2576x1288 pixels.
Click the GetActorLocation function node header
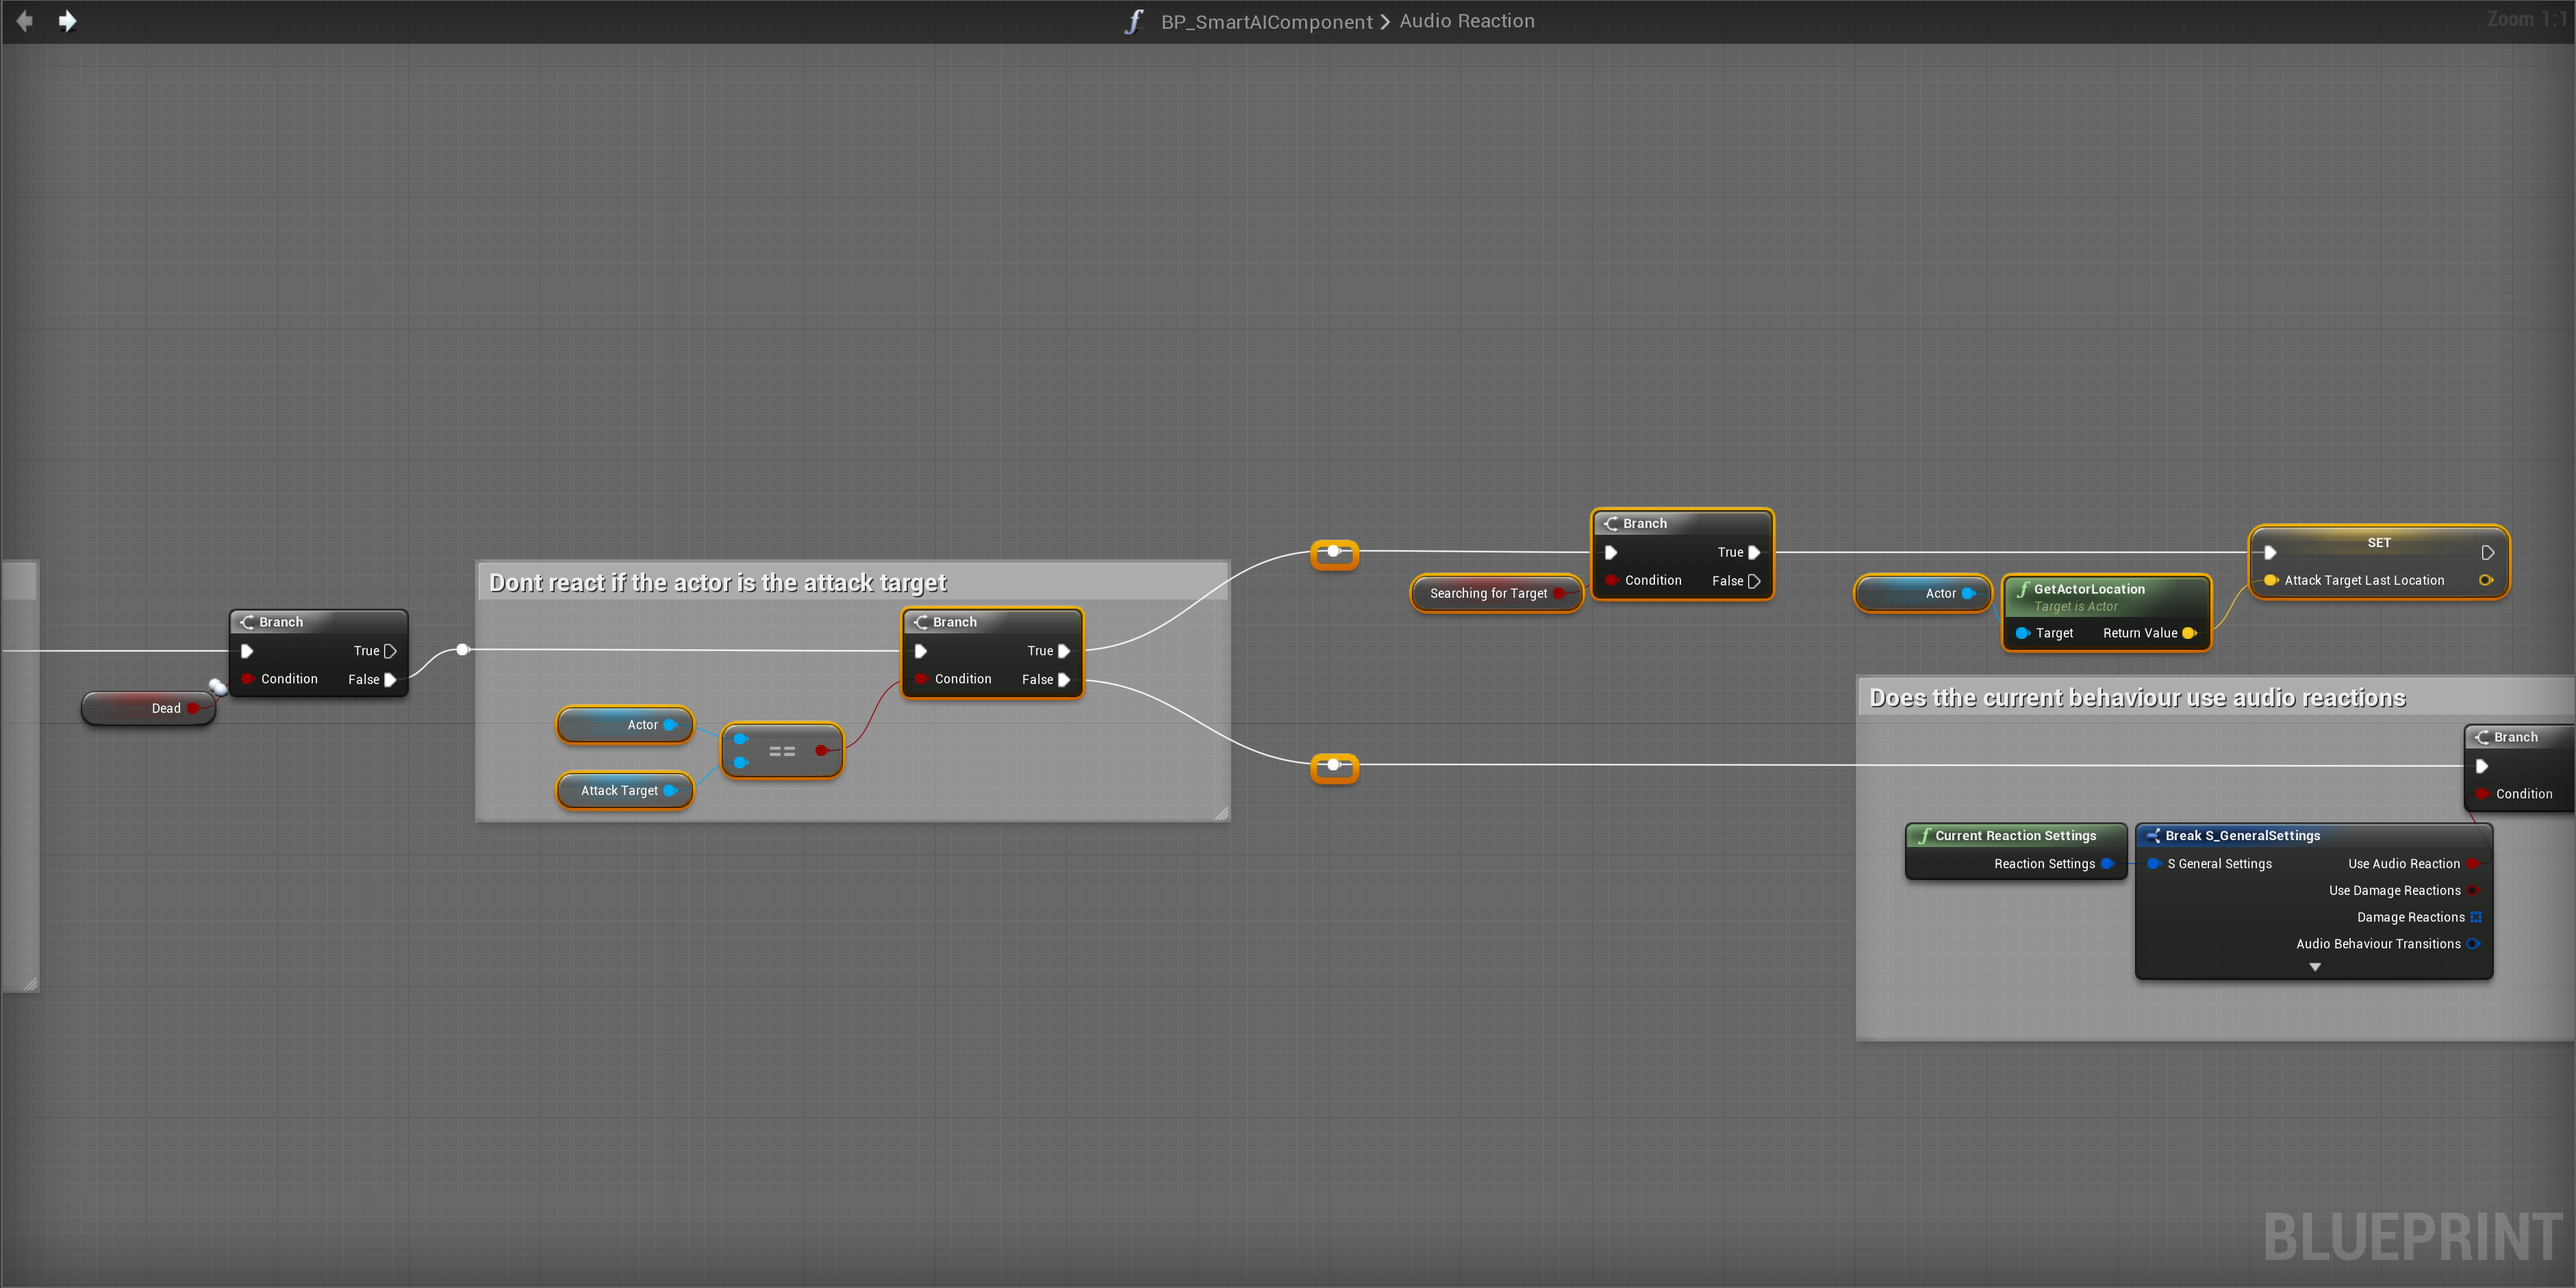(x=2089, y=589)
